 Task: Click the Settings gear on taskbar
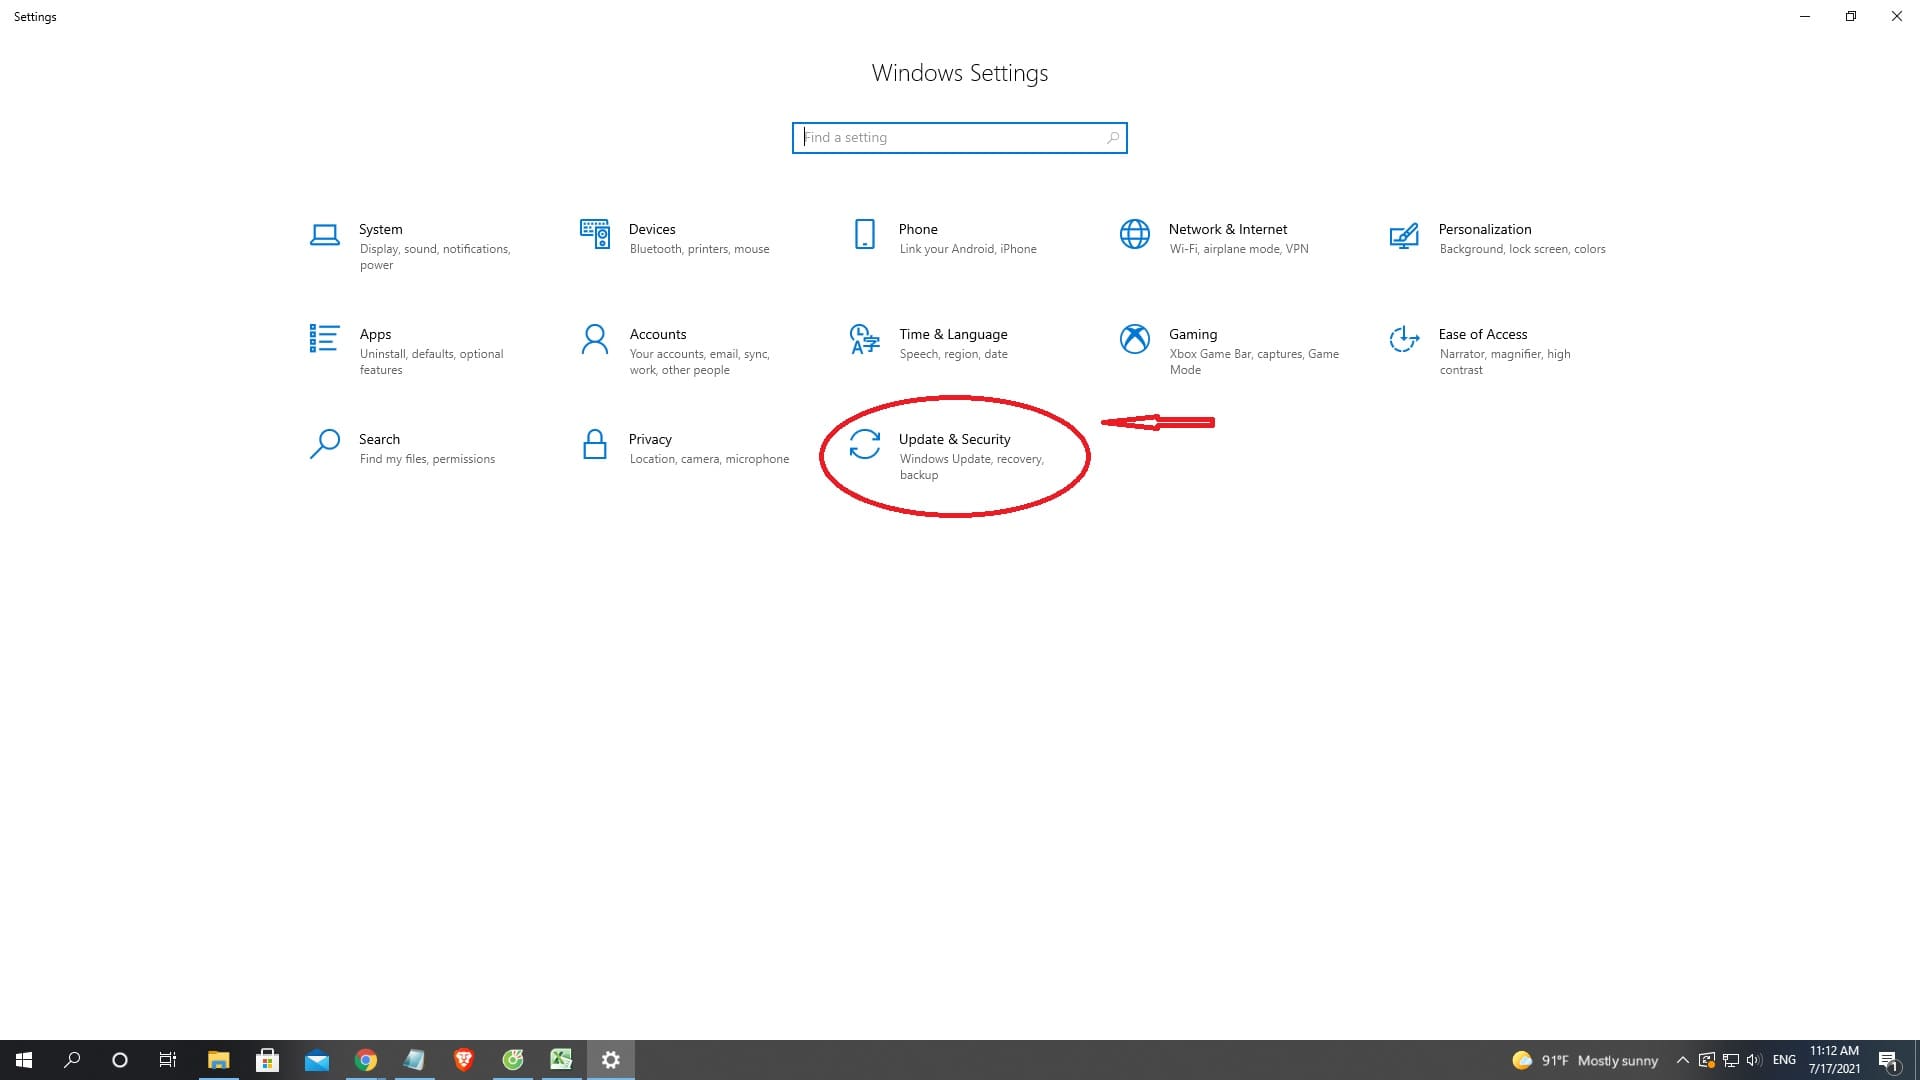610,1060
